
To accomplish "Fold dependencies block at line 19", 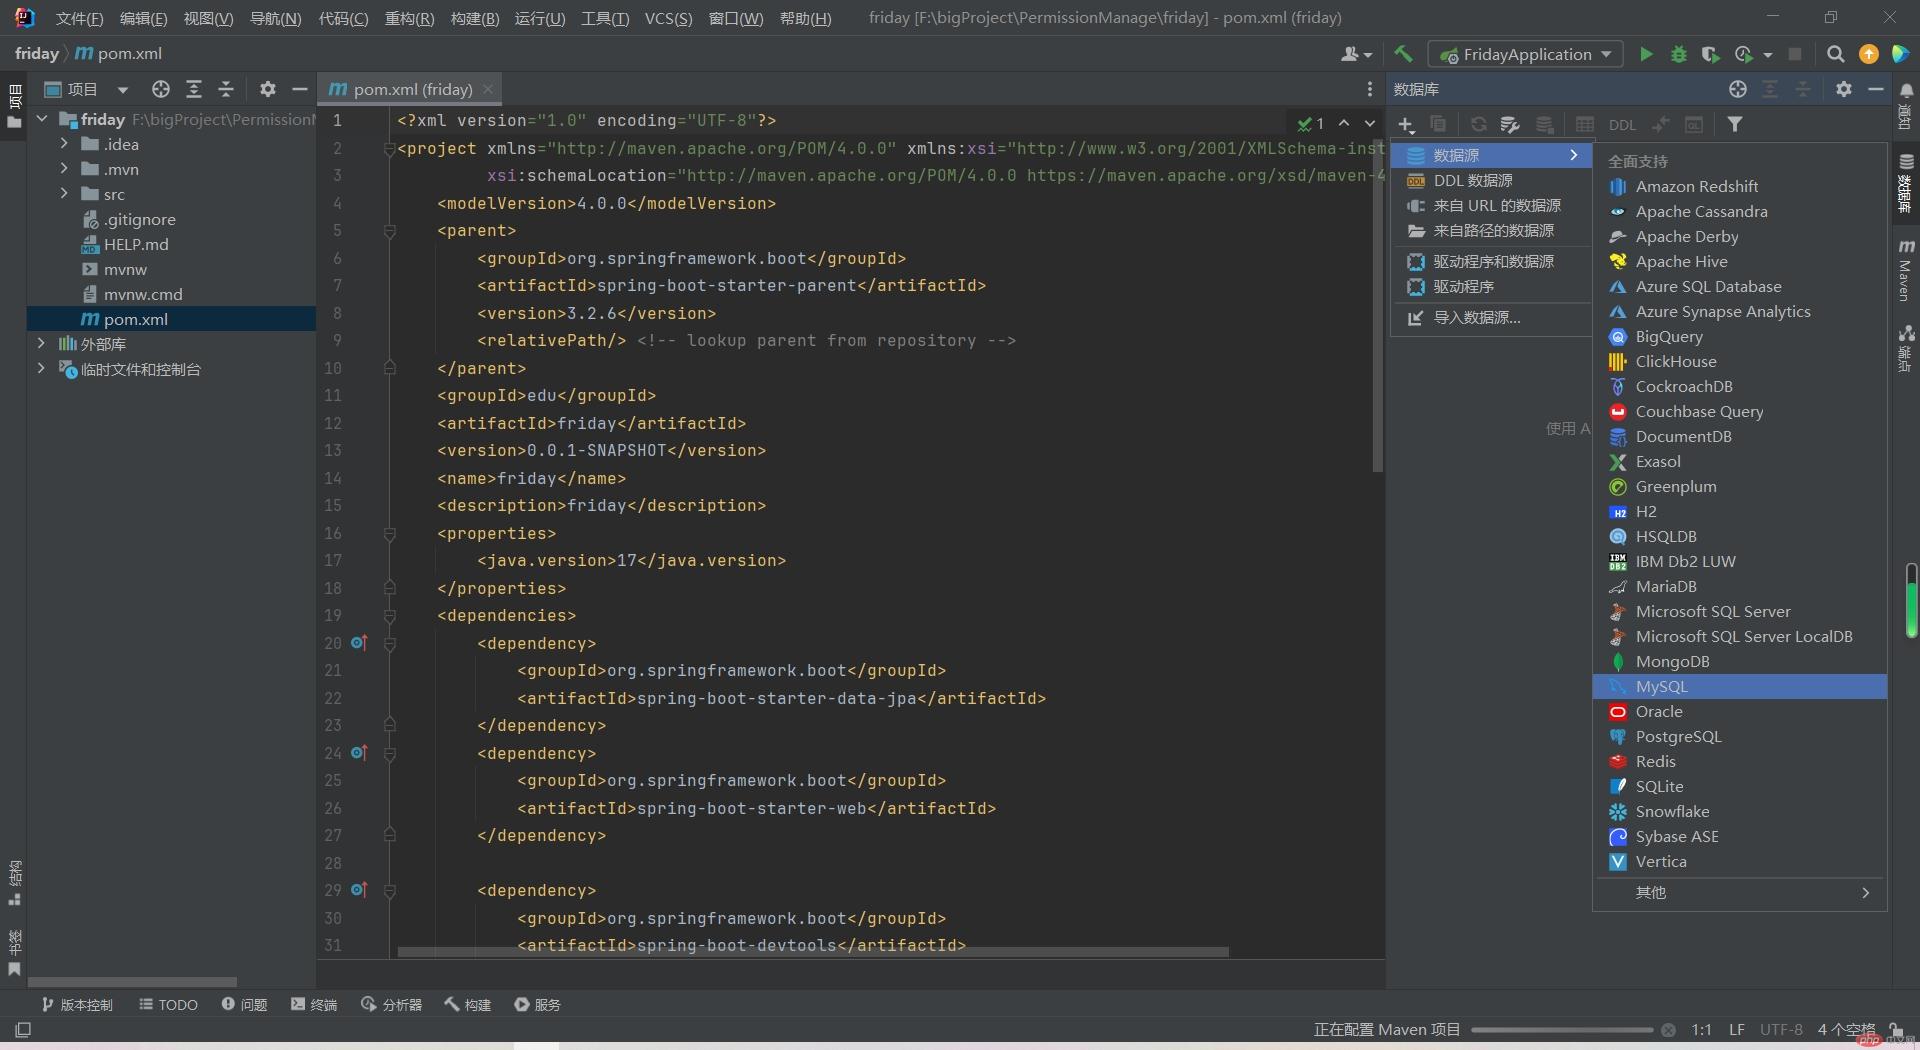I will [389, 616].
